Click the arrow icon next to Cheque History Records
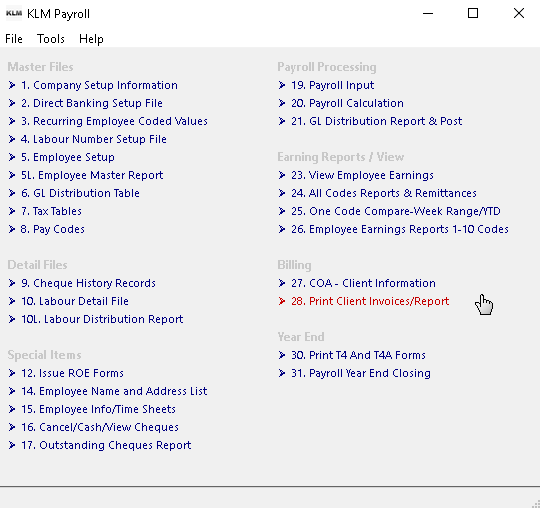Viewport: 540px width, 508px height. pyautogui.click(x=12, y=283)
